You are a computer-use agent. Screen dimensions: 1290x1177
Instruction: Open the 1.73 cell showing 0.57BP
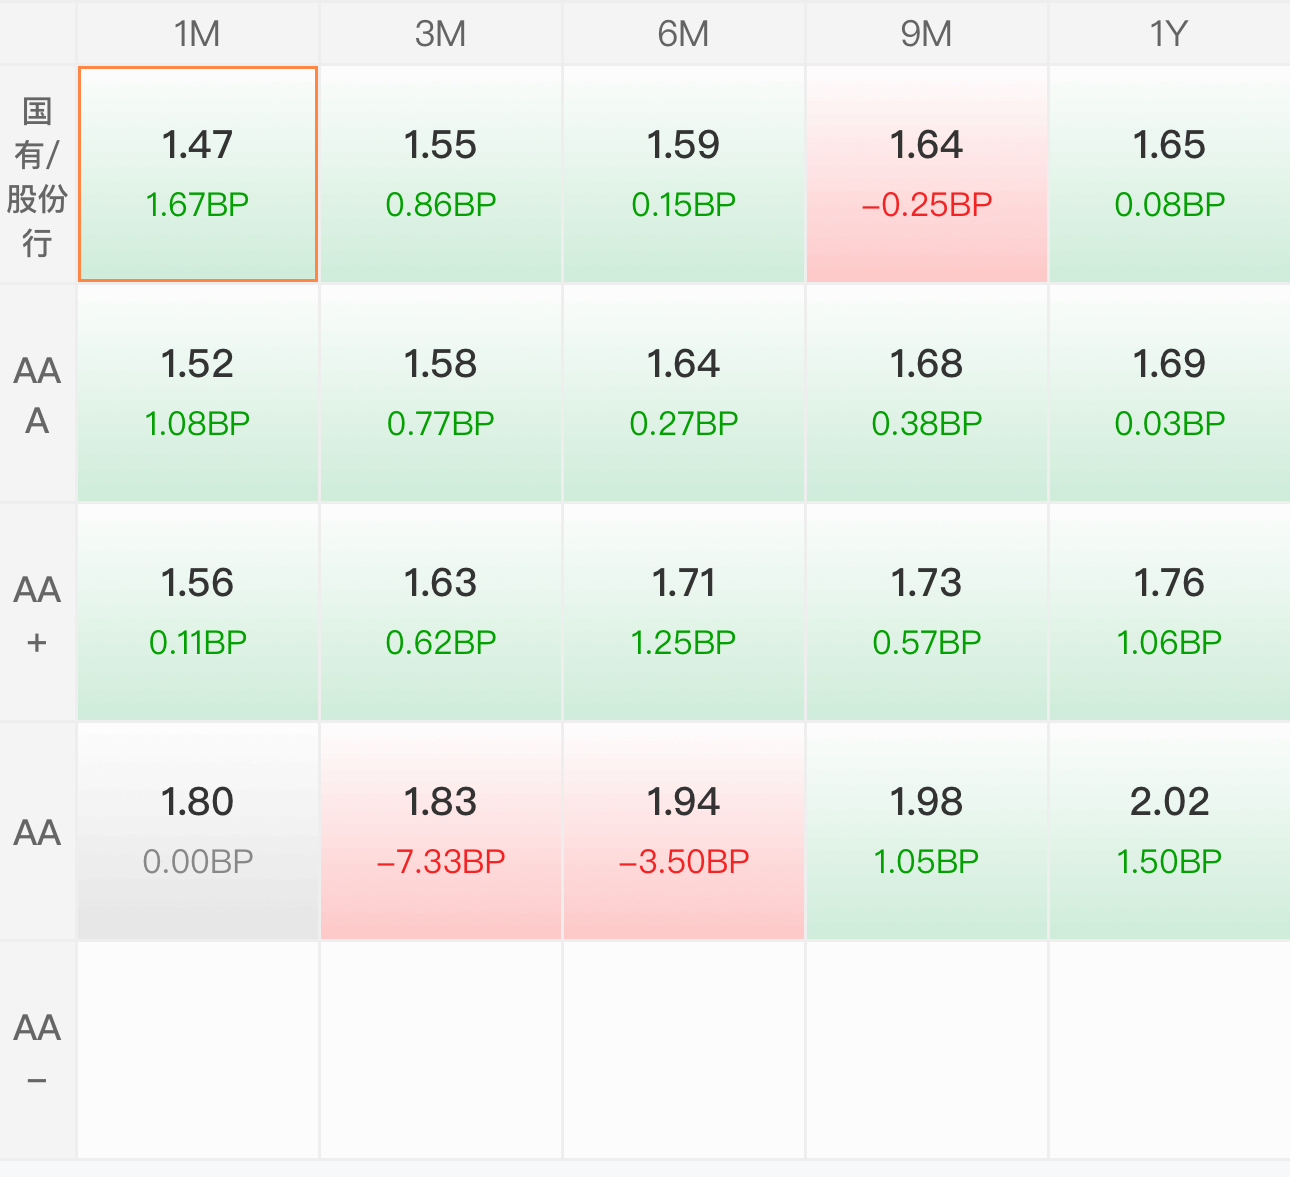point(927,613)
